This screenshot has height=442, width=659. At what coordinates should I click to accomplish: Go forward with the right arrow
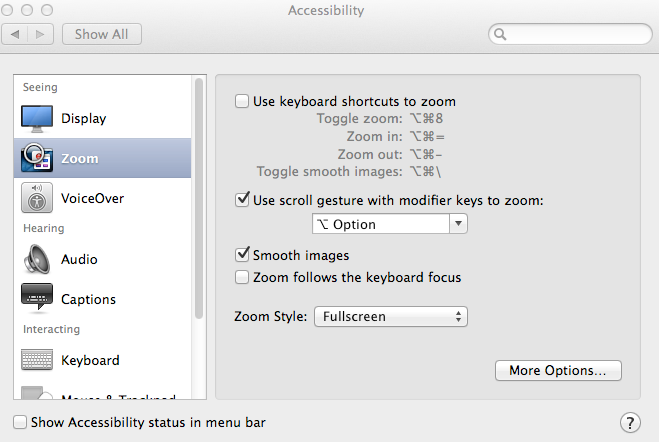point(40,34)
